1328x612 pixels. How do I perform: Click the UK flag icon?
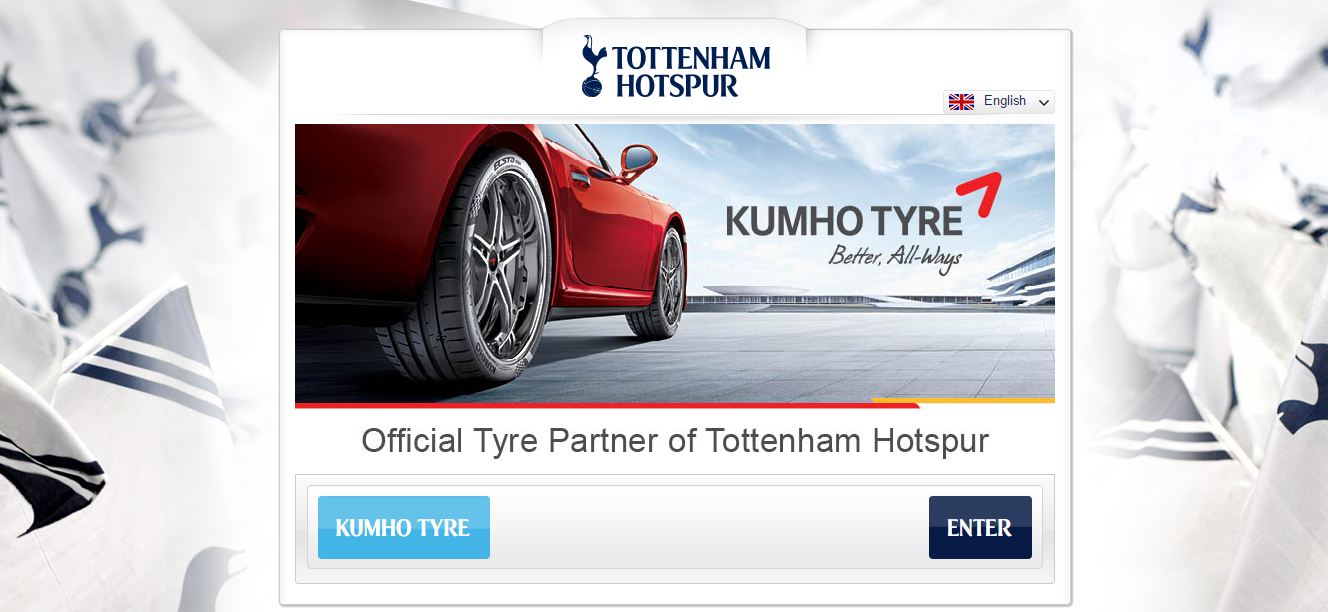961,102
